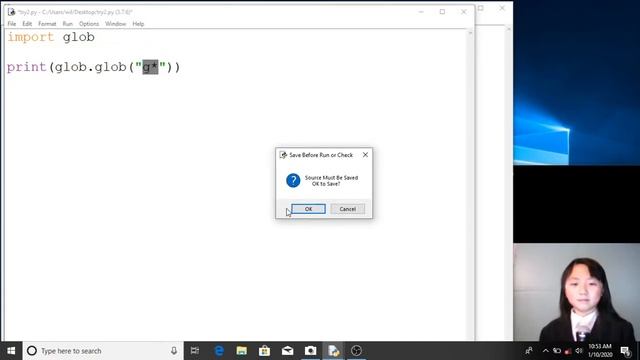This screenshot has height=360, width=640.
Task: Click the scrollbar up arrow in IDLE editor
Action: point(470,33)
